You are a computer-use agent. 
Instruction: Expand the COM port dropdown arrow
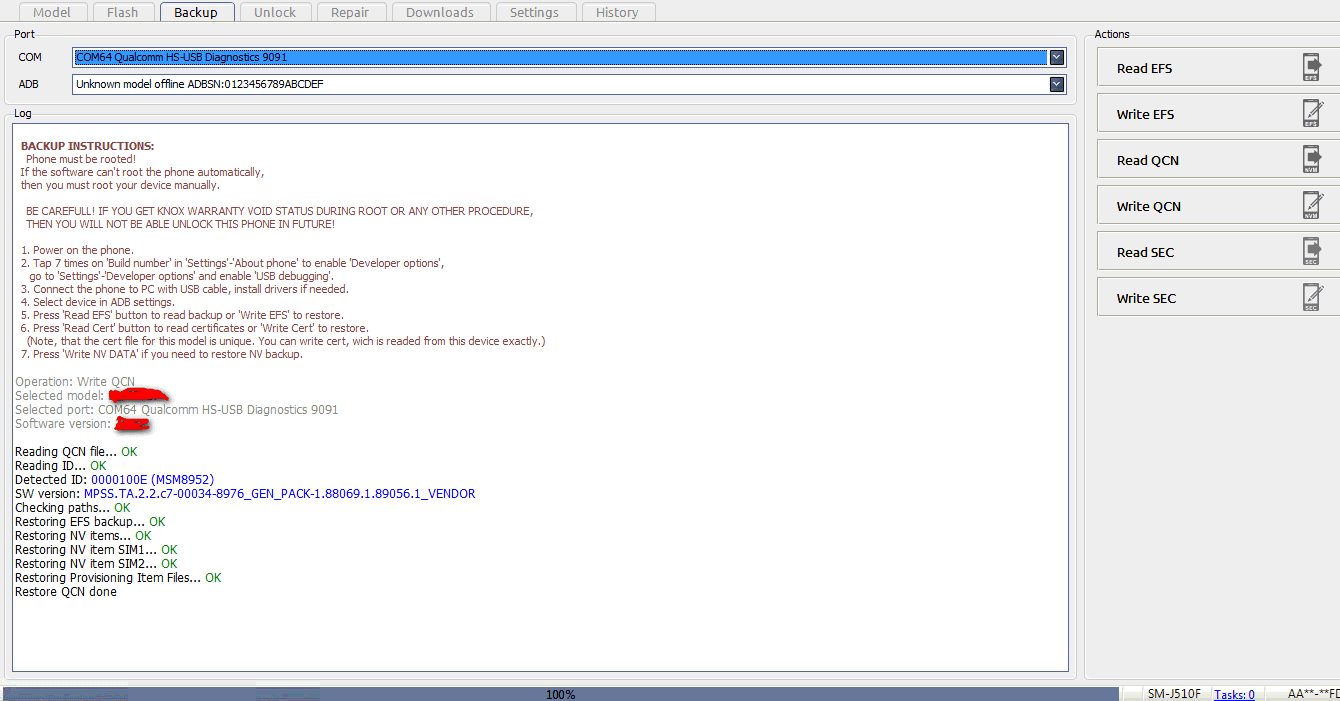point(1057,57)
